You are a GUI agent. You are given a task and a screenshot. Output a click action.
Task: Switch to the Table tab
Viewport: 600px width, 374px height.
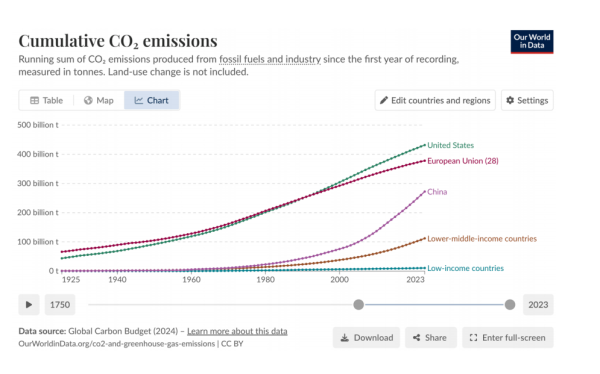click(x=46, y=100)
